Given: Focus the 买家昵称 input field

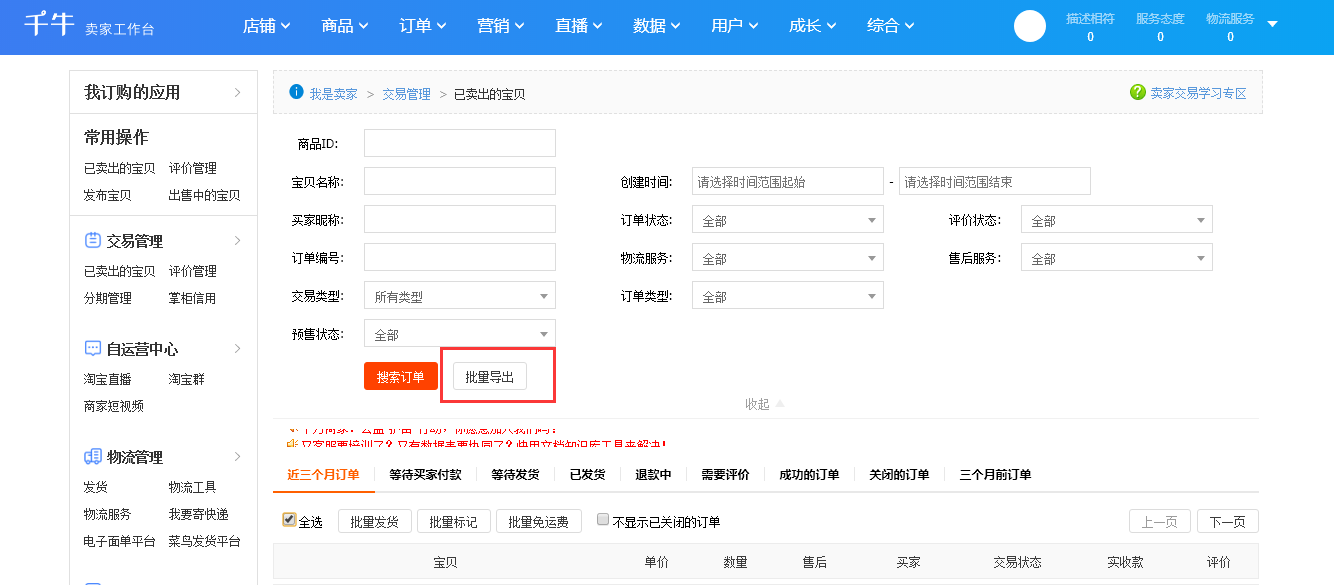Looking at the screenshot, I should [x=460, y=219].
